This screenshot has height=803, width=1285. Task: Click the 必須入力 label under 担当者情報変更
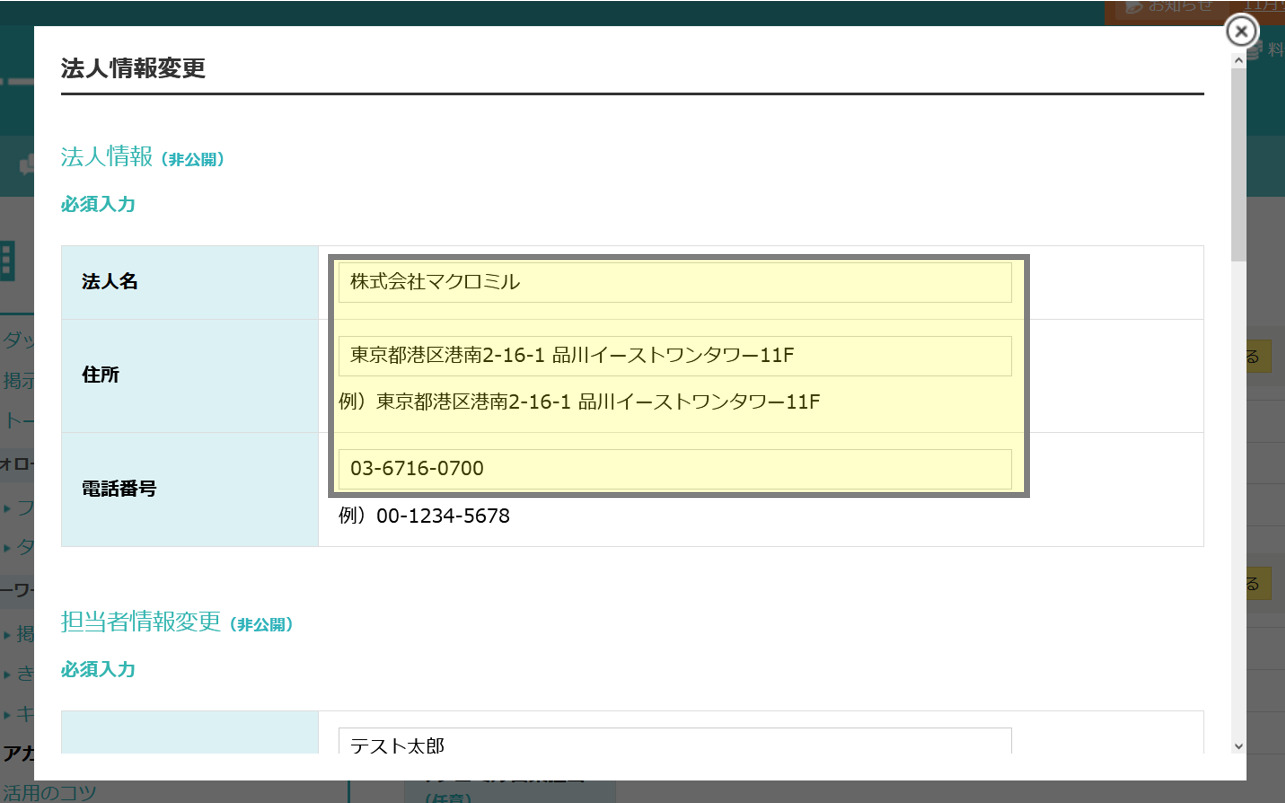(x=98, y=669)
